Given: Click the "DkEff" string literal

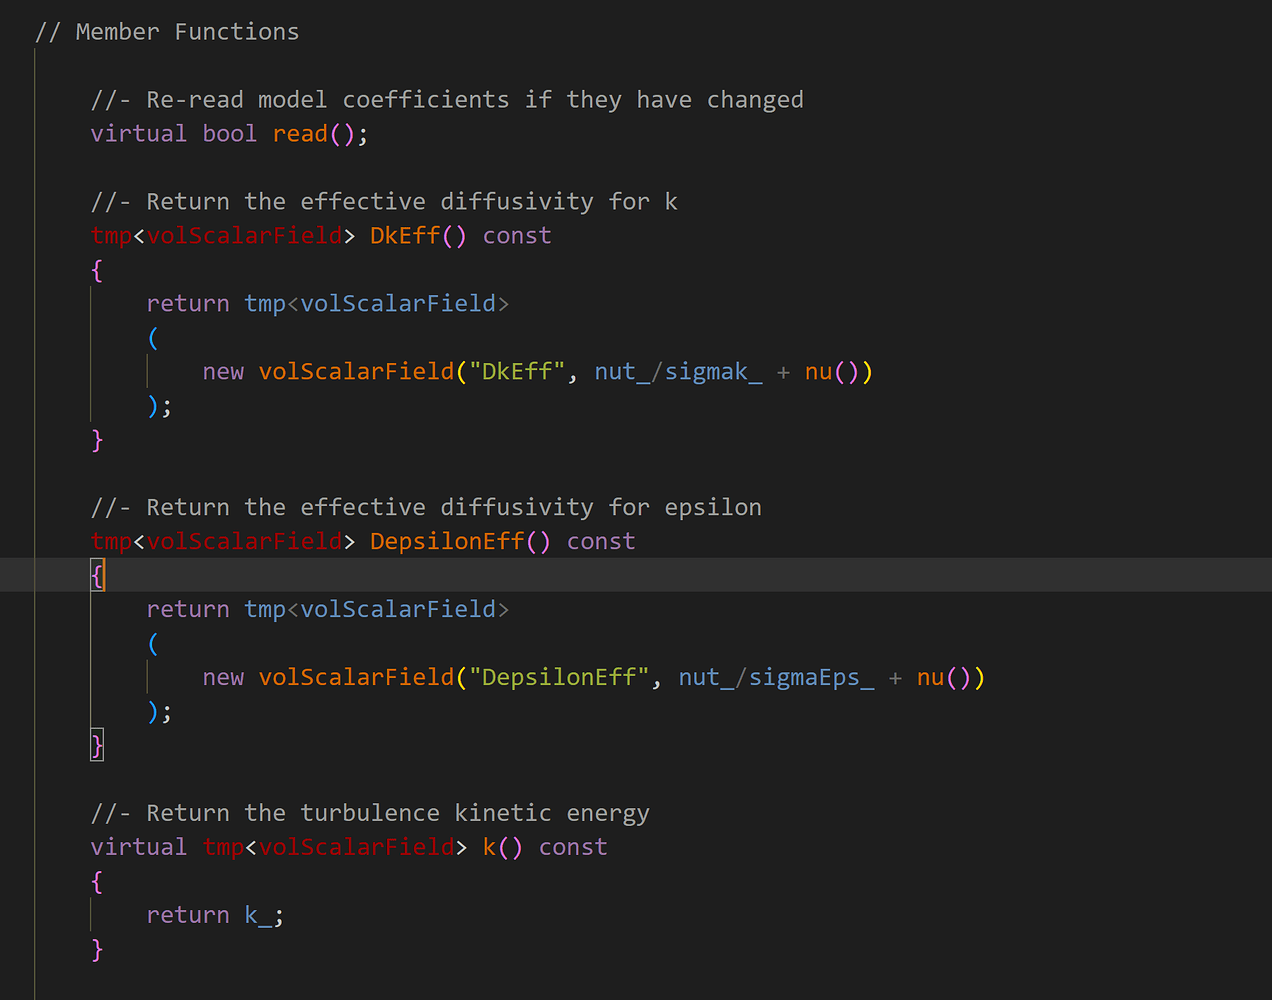Looking at the screenshot, I should (517, 372).
